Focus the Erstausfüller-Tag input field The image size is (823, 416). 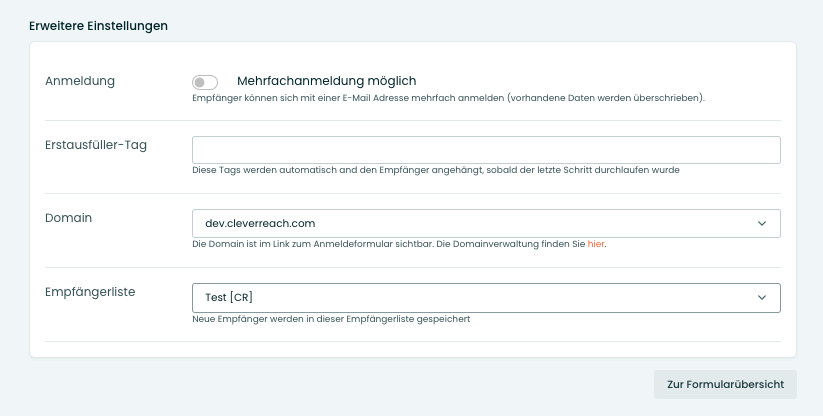(x=486, y=150)
